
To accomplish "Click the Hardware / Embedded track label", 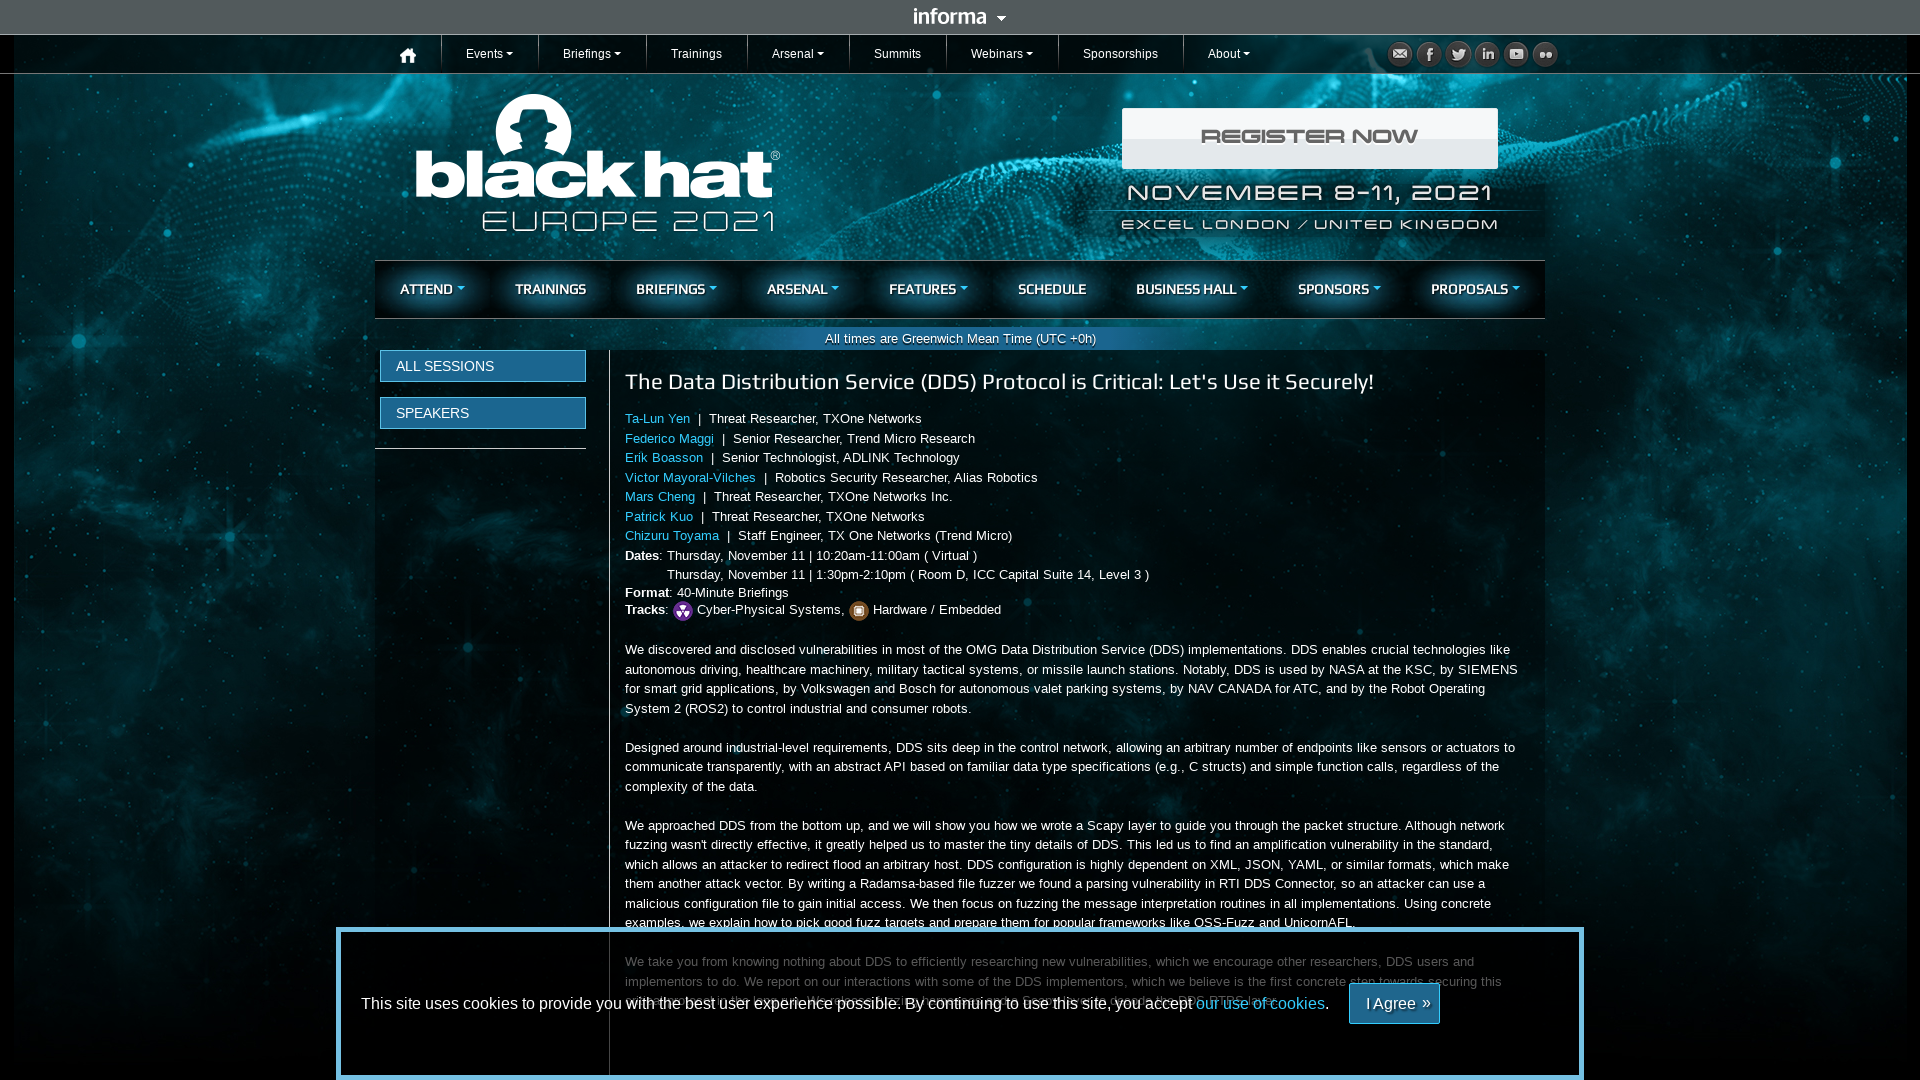I will pos(937,610).
